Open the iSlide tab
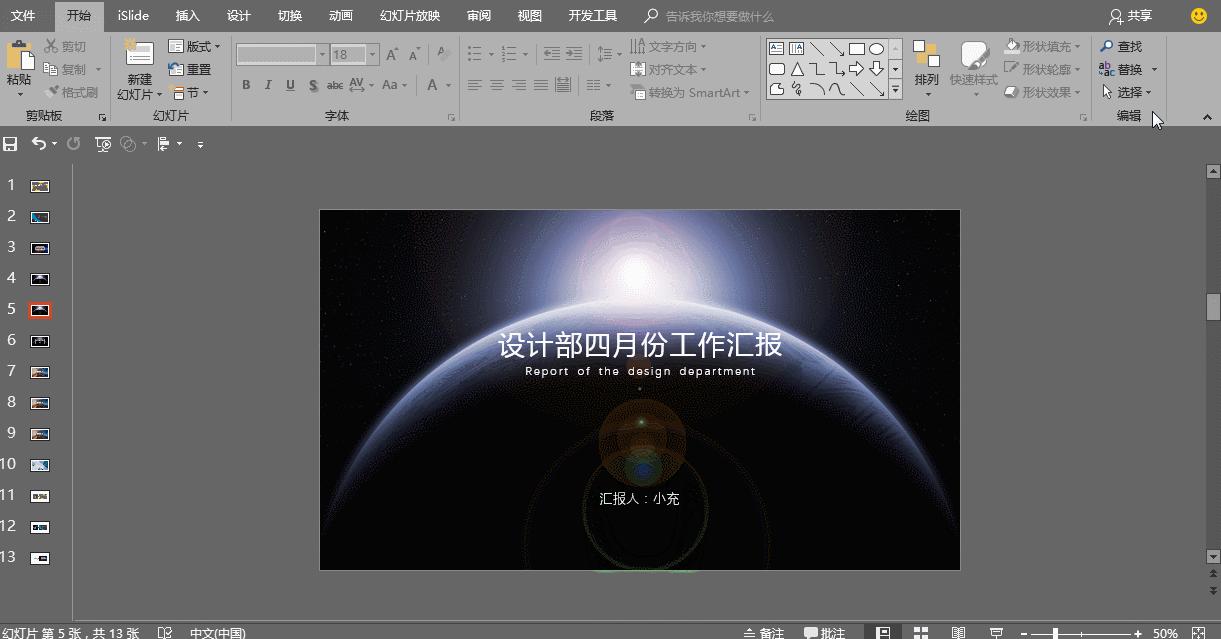This screenshot has height=639, width=1221. point(133,15)
